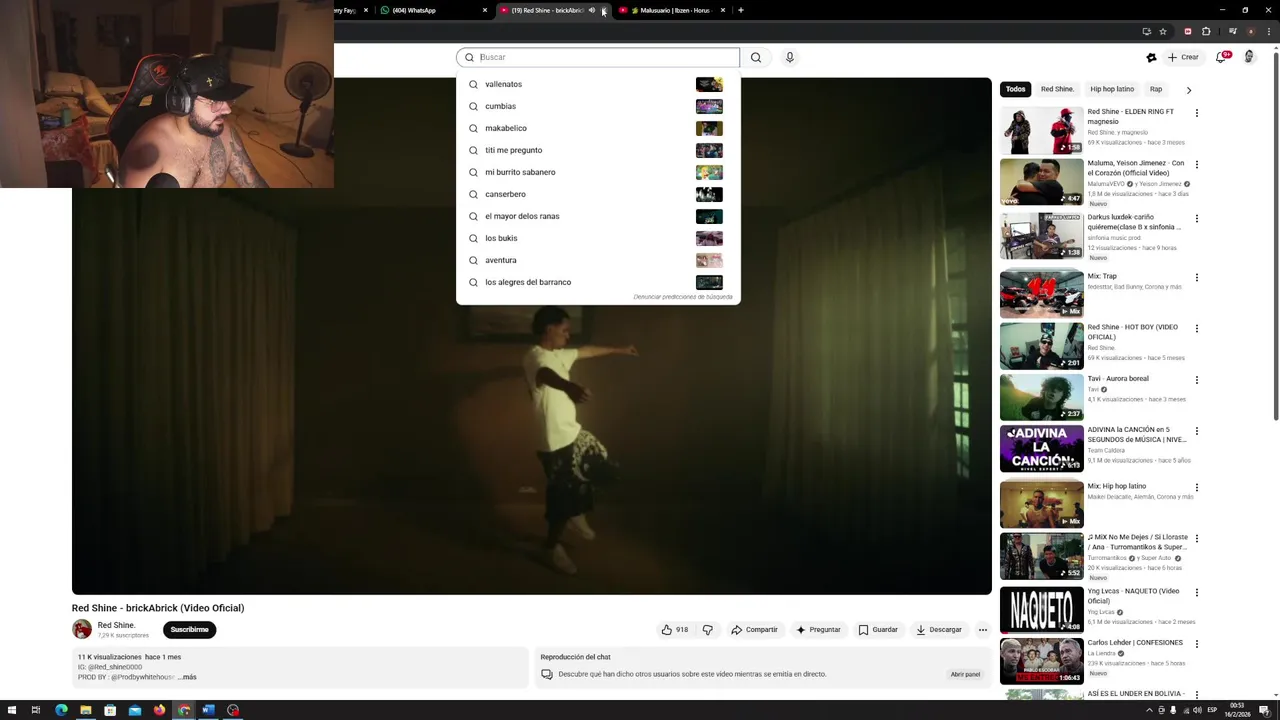Open Firefox from the taskbar
1280x720 pixels.
click(x=159, y=710)
